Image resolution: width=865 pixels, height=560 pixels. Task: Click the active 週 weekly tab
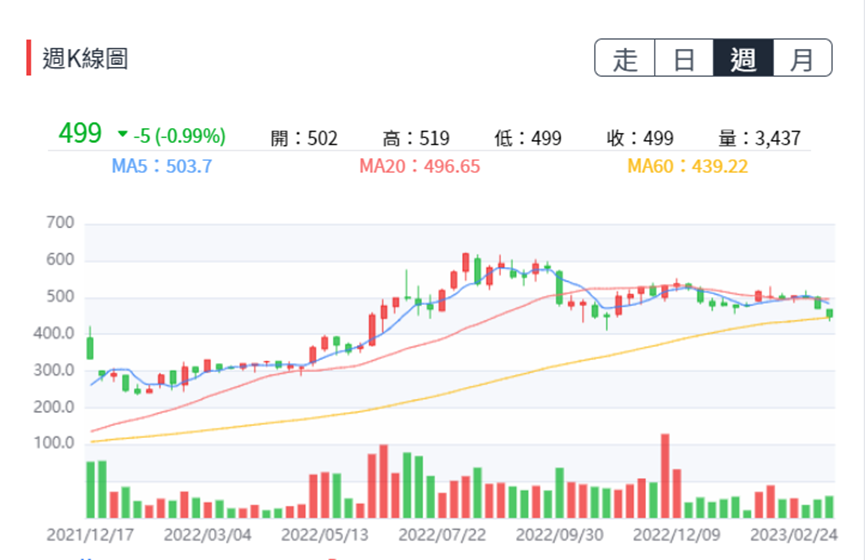(743, 59)
